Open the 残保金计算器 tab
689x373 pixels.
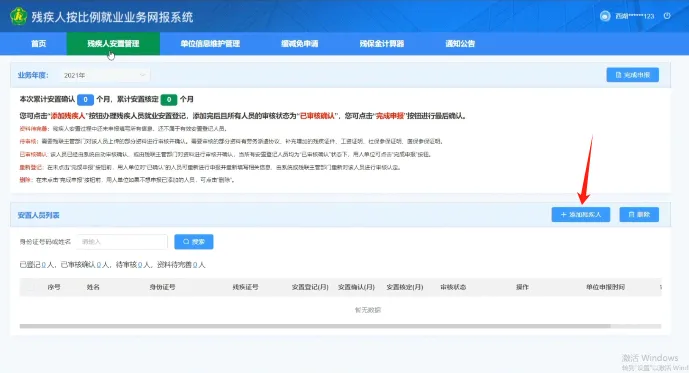381,43
